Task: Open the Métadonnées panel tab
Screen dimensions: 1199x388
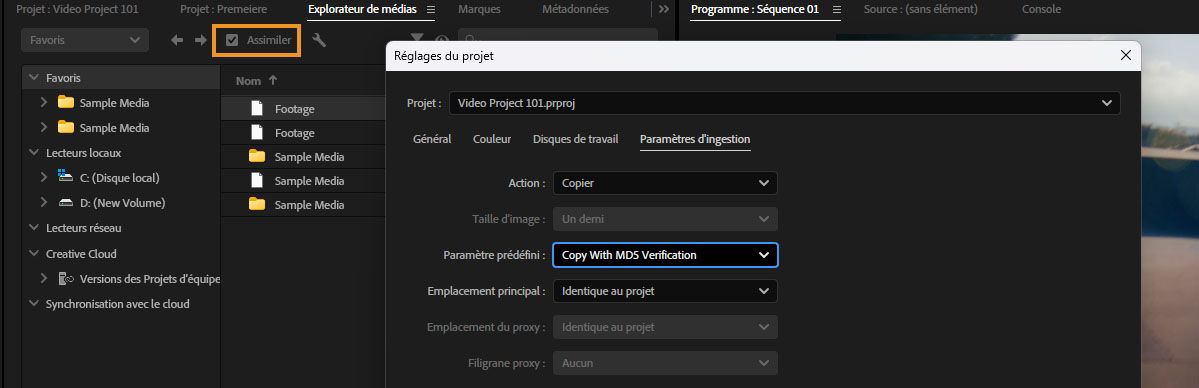Action: point(575,9)
